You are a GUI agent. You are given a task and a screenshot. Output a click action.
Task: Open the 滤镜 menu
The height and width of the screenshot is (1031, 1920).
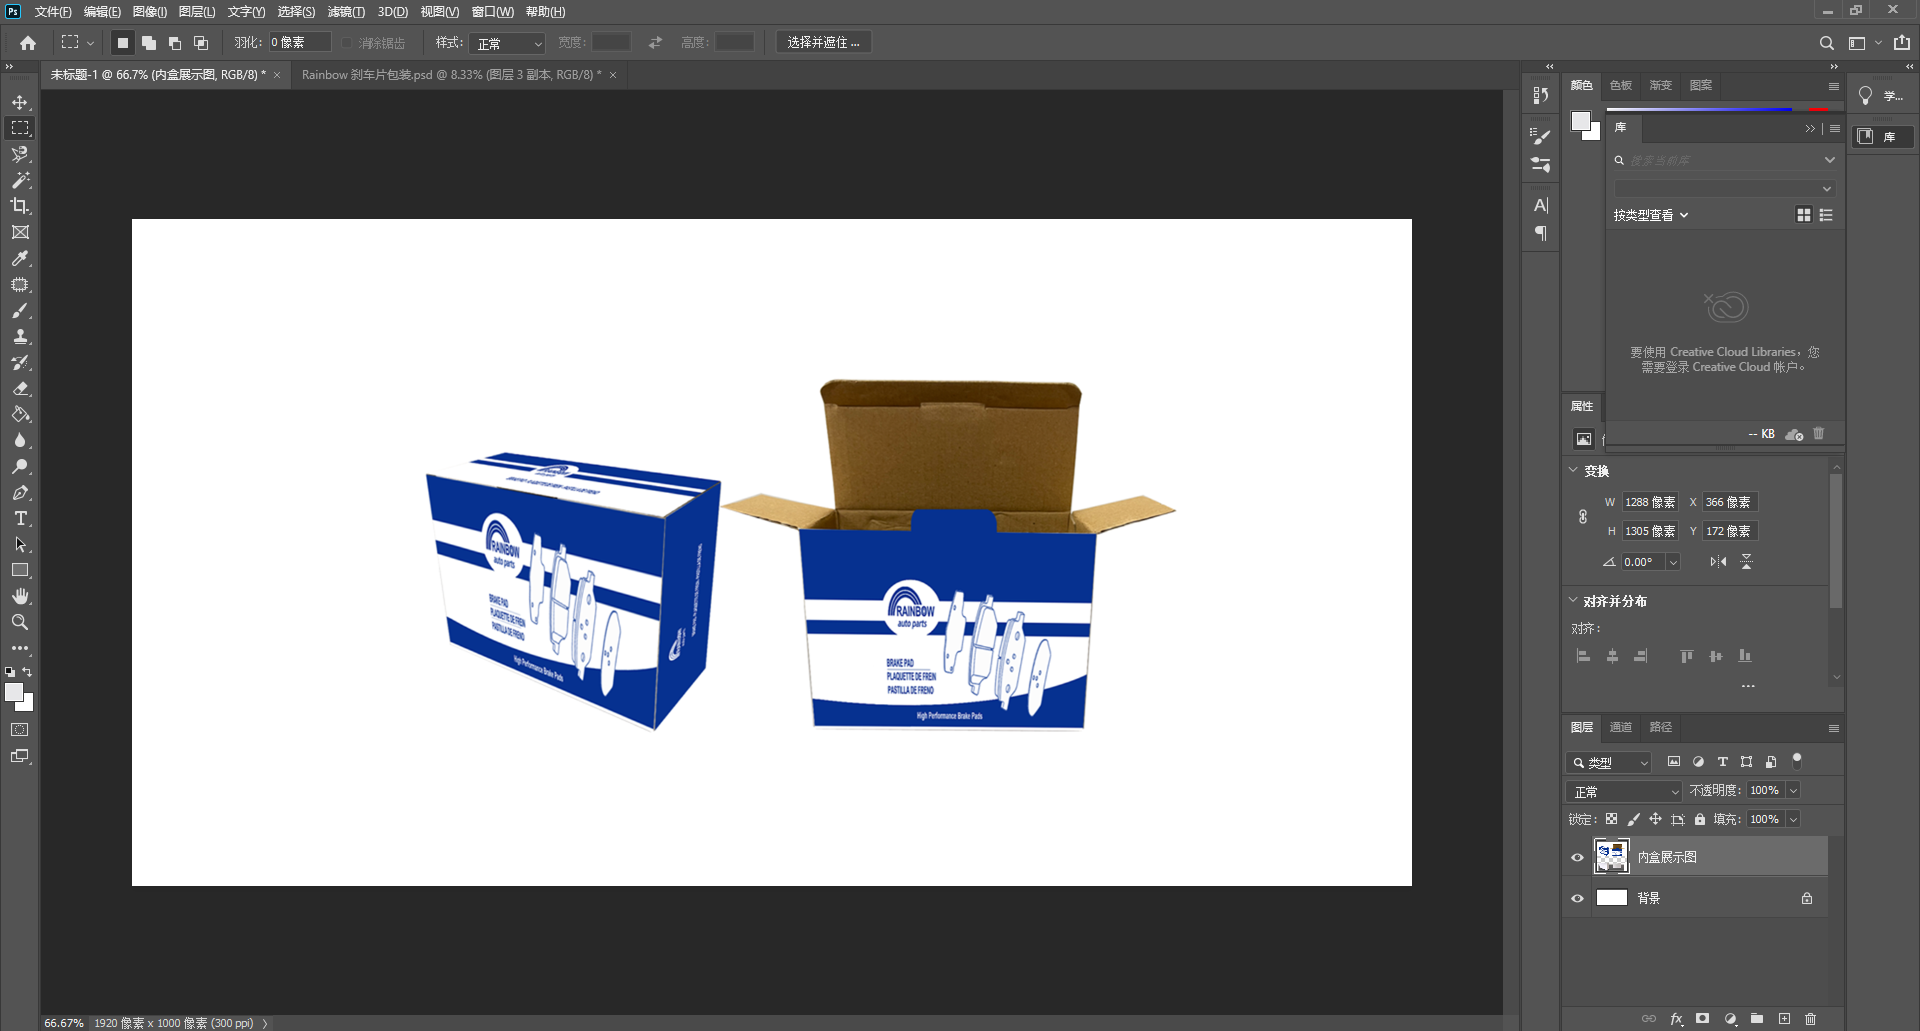point(346,12)
